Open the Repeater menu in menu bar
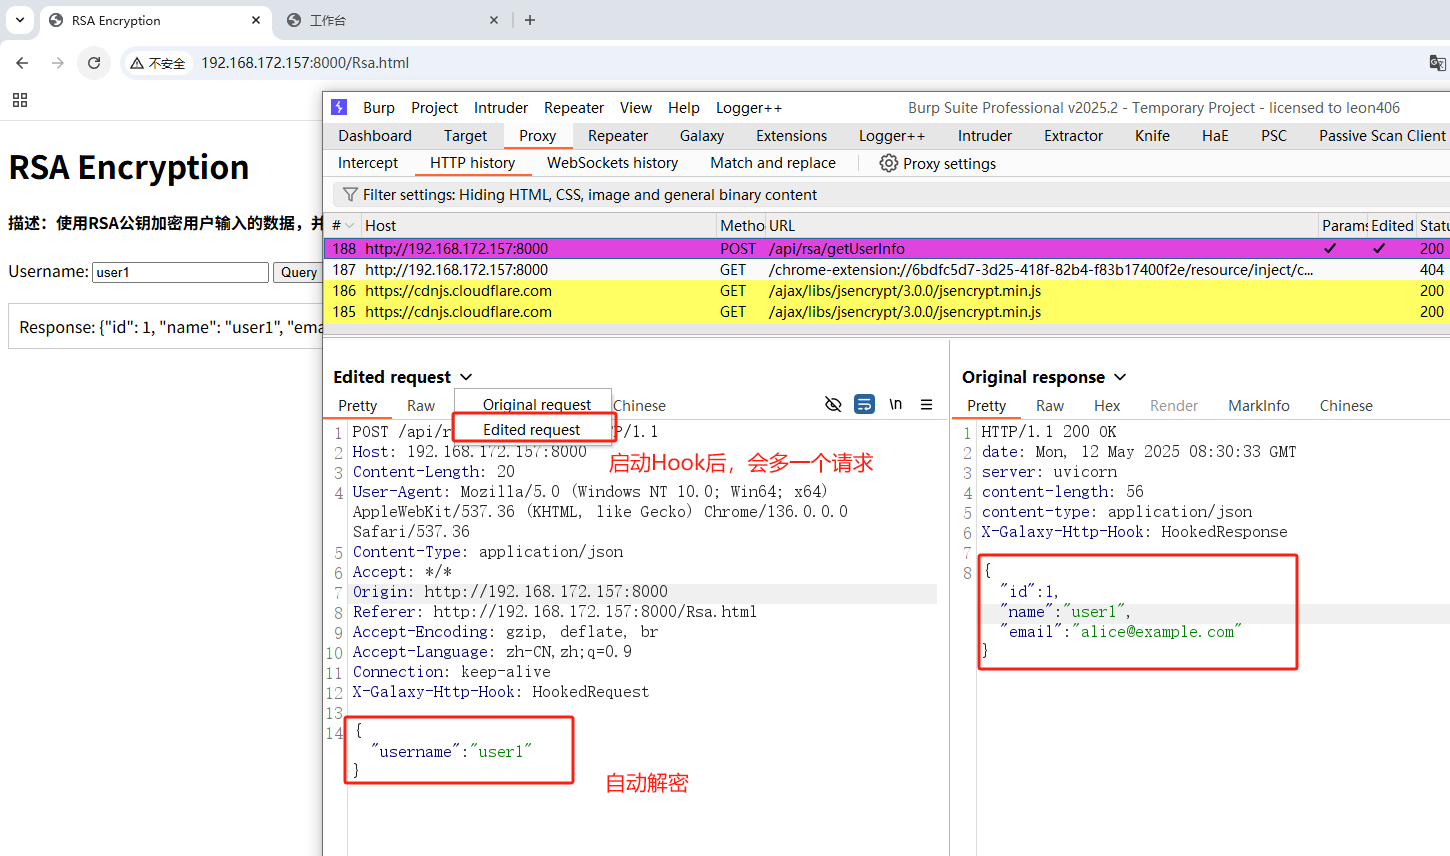 click(574, 107)
